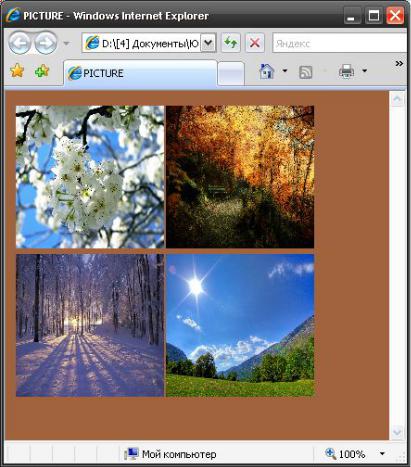The image size is (411, 467).
Task: Open Favorites Center star icon
Action: click(17, 71)
